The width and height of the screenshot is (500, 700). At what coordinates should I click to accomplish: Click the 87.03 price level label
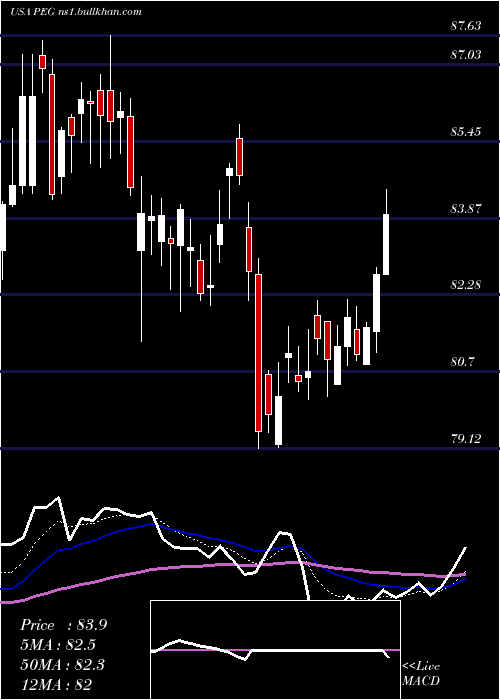tap(466, 55)
